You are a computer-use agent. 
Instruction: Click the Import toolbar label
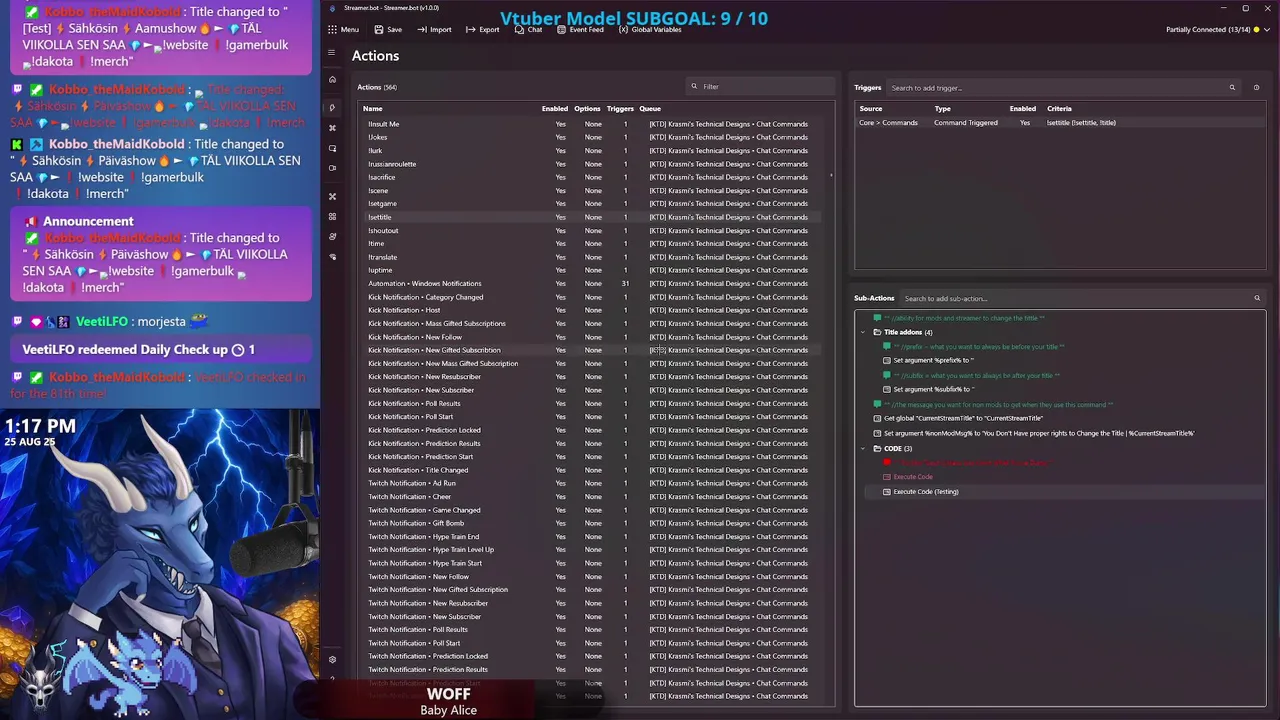441,30
